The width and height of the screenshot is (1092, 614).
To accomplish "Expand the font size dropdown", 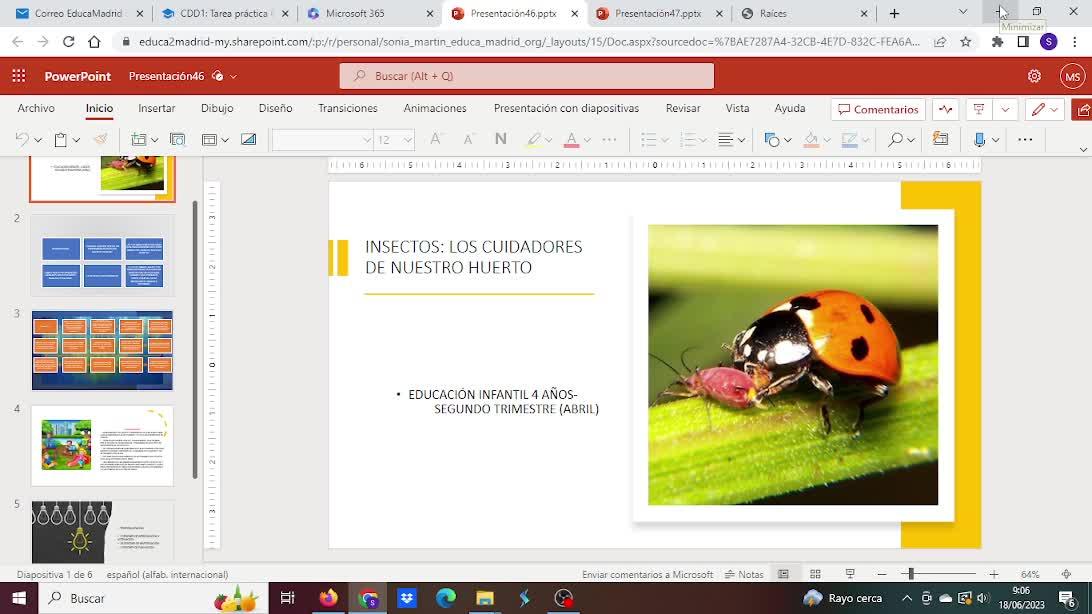I will 407,140.
